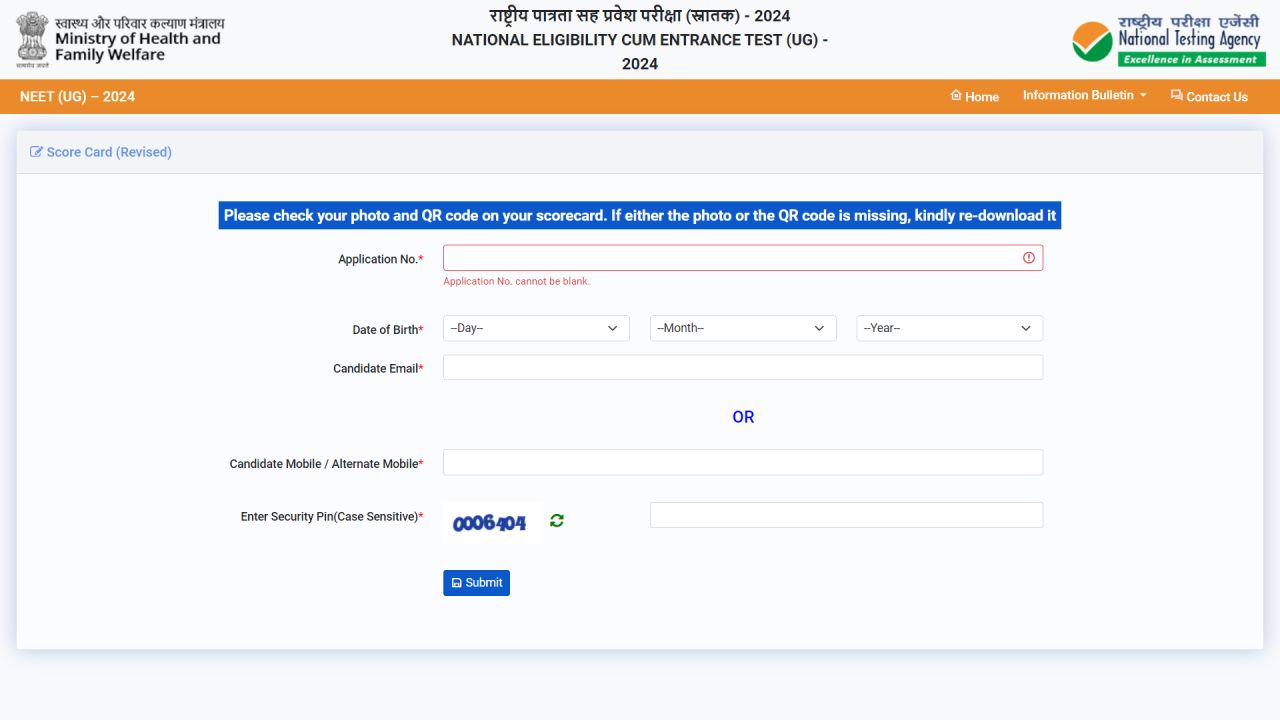
Task: Go to Home in navbar
Action: (975, 96)
